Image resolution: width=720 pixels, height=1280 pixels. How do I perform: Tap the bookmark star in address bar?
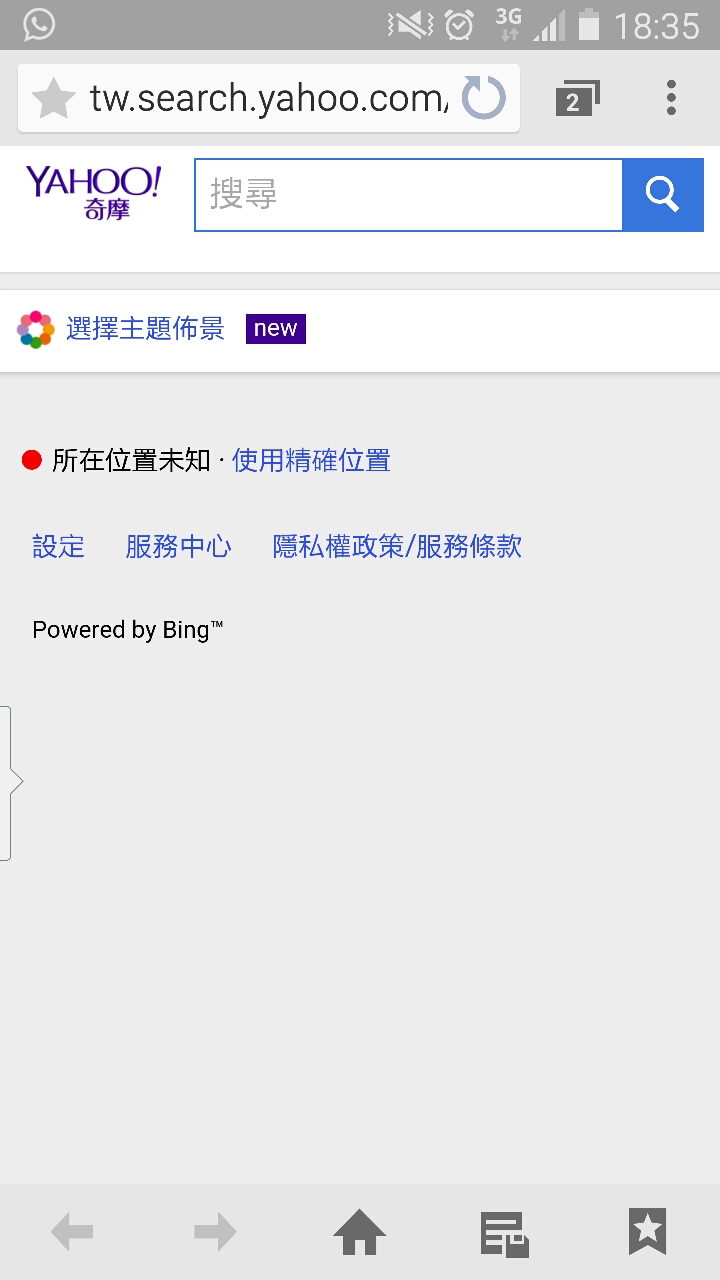[54, 99]
